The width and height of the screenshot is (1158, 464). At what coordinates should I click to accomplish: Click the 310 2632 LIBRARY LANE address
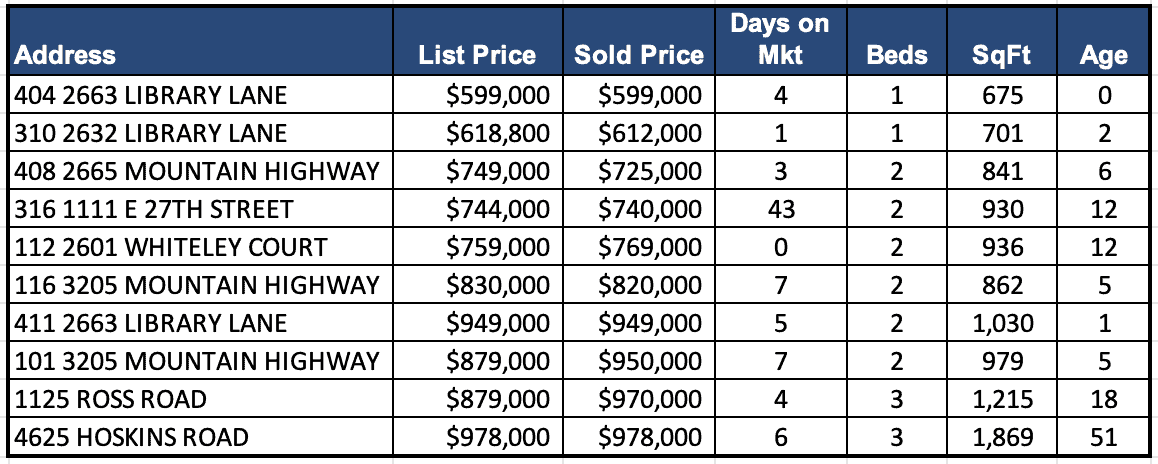151,134
